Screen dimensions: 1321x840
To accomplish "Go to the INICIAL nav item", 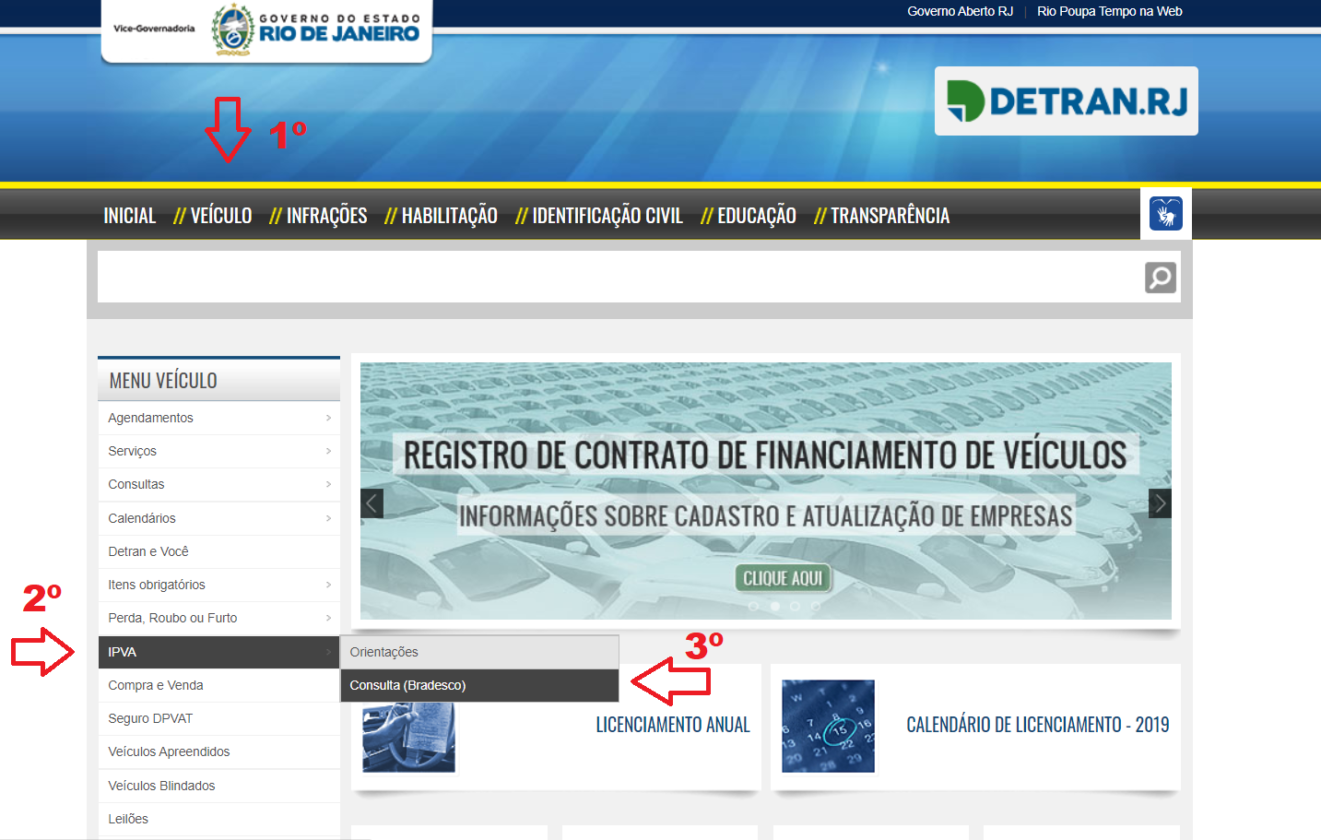I will coord(130,215).
